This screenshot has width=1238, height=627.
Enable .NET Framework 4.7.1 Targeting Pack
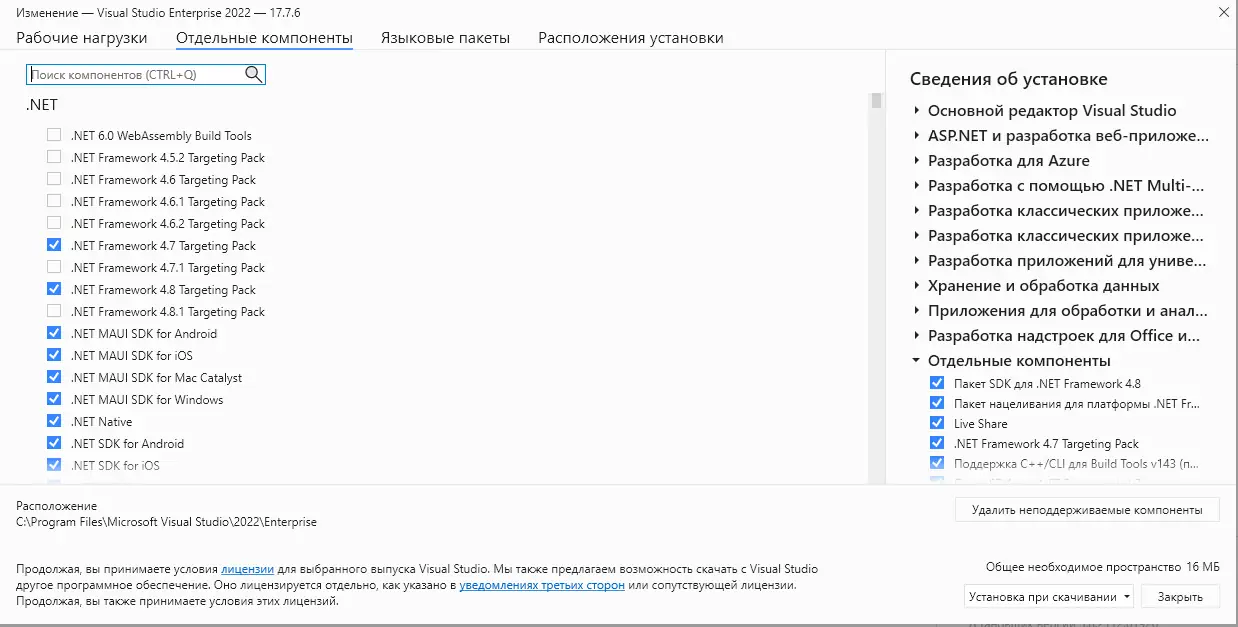click(x=54, y=267)
